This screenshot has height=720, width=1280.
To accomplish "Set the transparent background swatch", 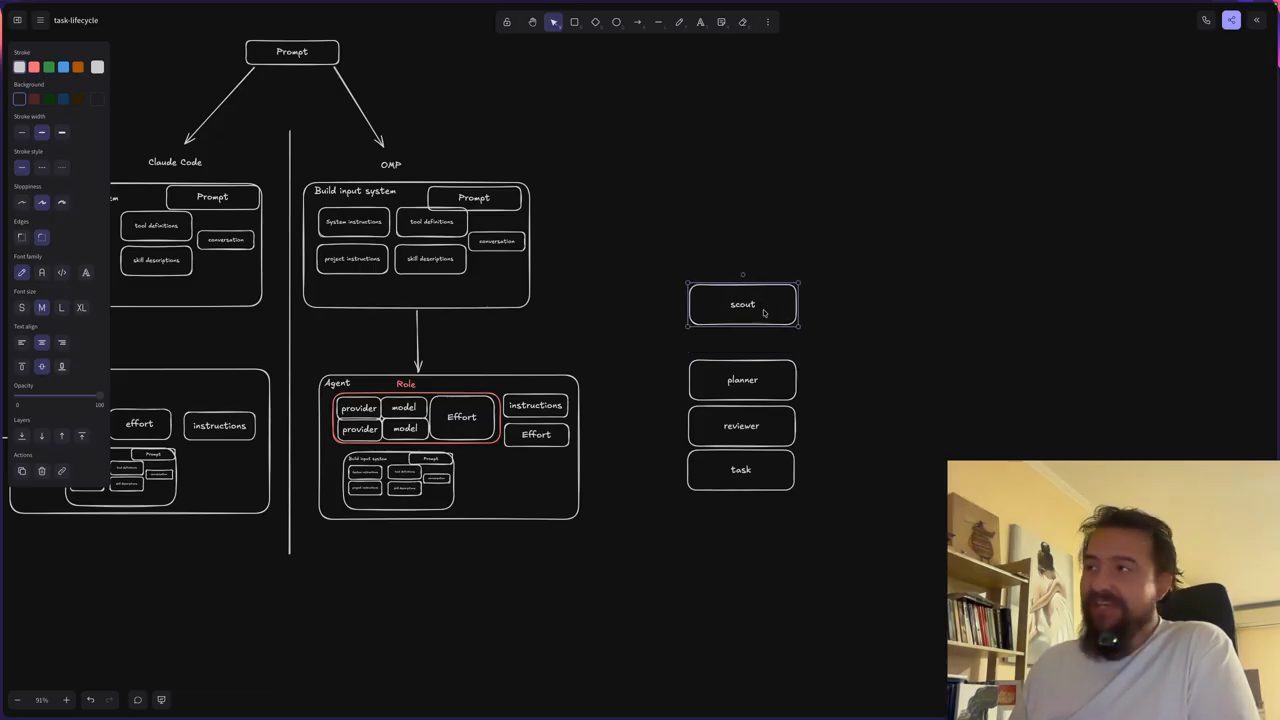I will tap(19, 99).
